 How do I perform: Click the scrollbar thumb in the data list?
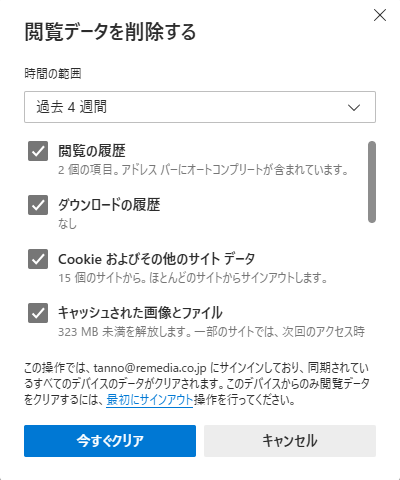[x=372, y=182]
